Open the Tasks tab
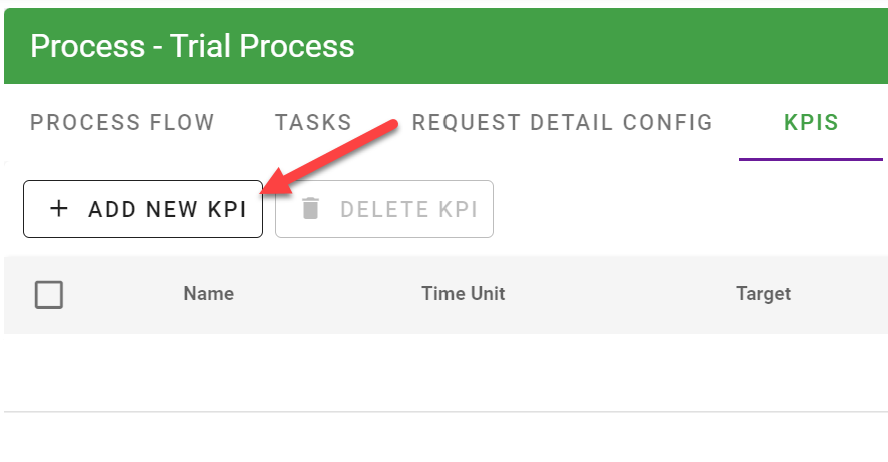Viewport: 888px width, 462px height. tap(313, 123)
